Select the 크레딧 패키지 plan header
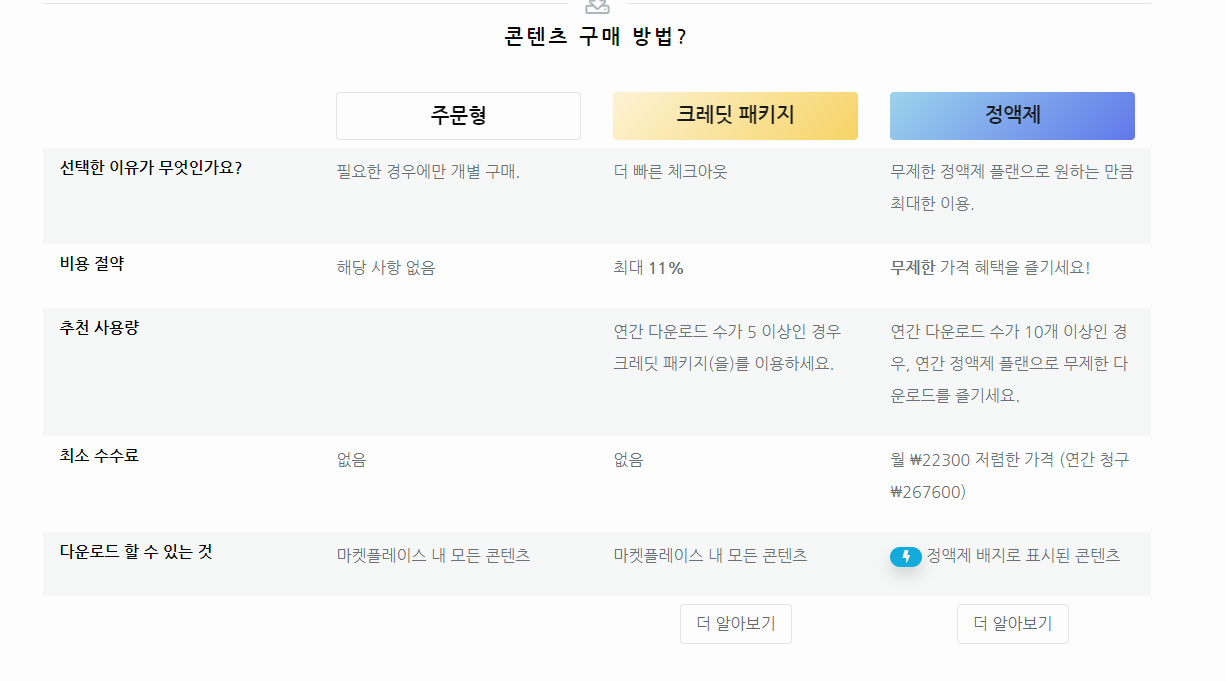Screen dimensions: 1226x681 (735, 116)
